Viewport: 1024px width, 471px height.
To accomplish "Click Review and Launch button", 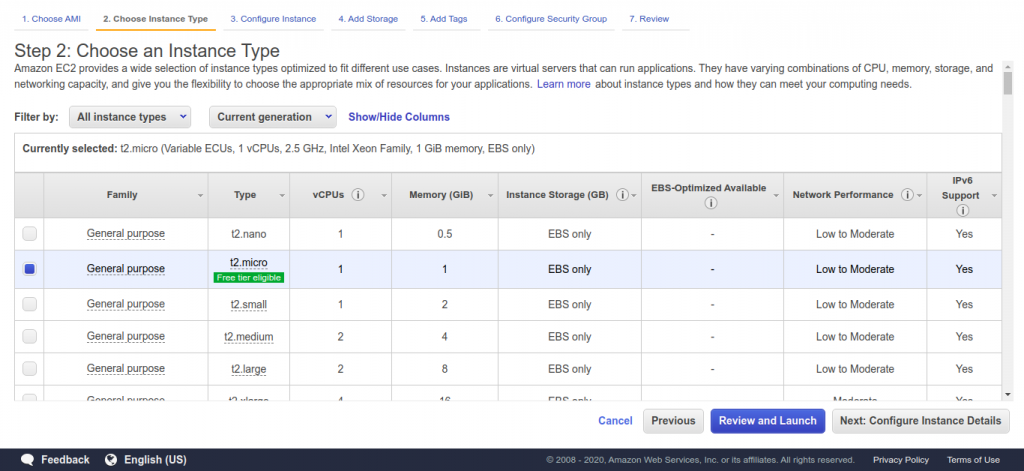I will [x=768, y=421].
